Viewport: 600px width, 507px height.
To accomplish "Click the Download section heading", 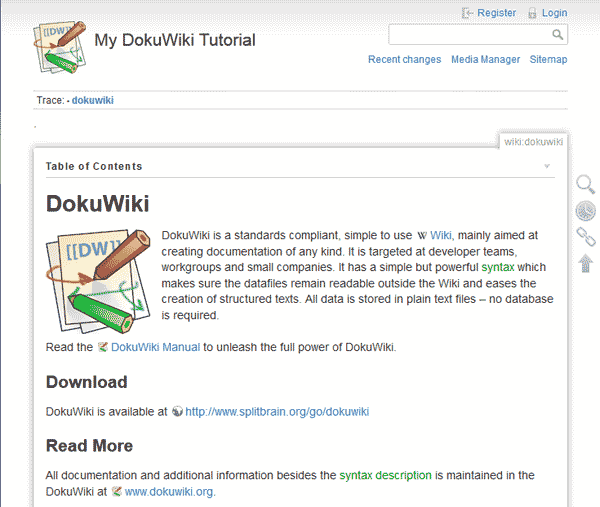I will click(x=87, y=382).
